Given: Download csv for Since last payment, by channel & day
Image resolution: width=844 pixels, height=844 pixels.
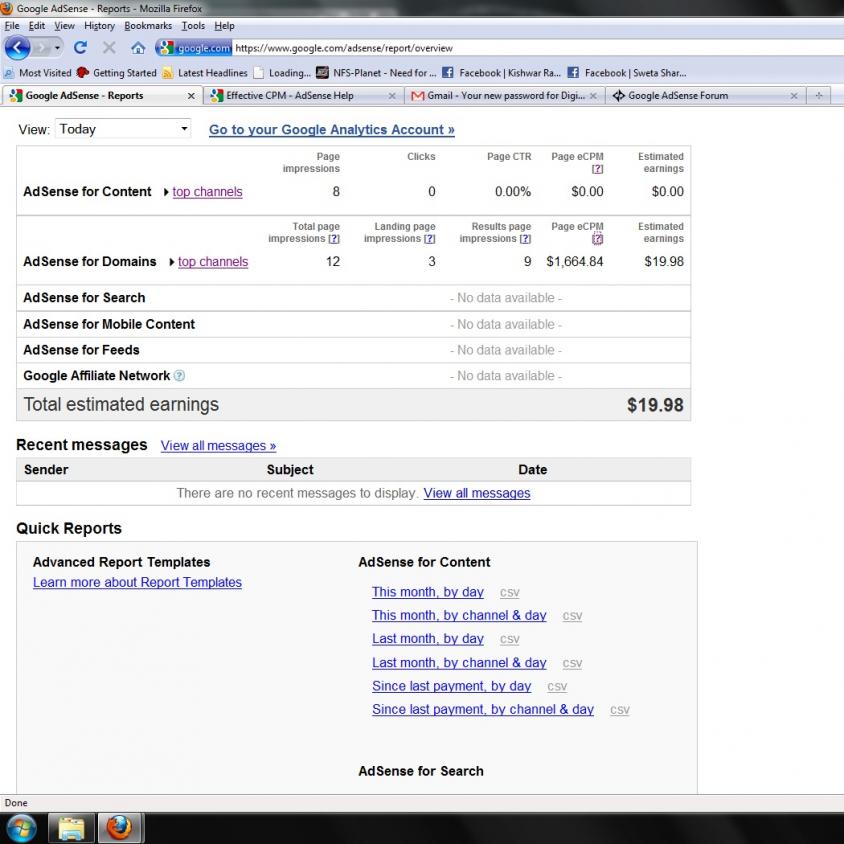Looking at the screenshot, I should coord(619,710).
